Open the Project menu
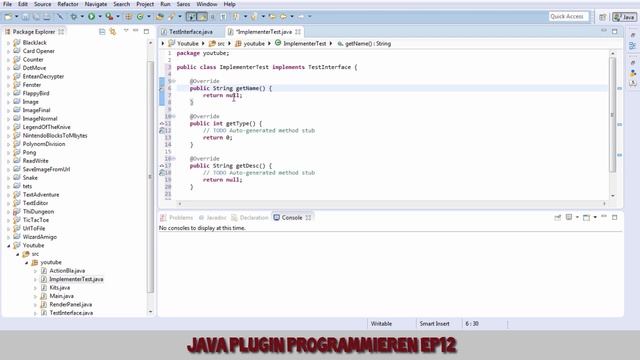The height and width of the screenshot is (360, 640). coord(145,4)
